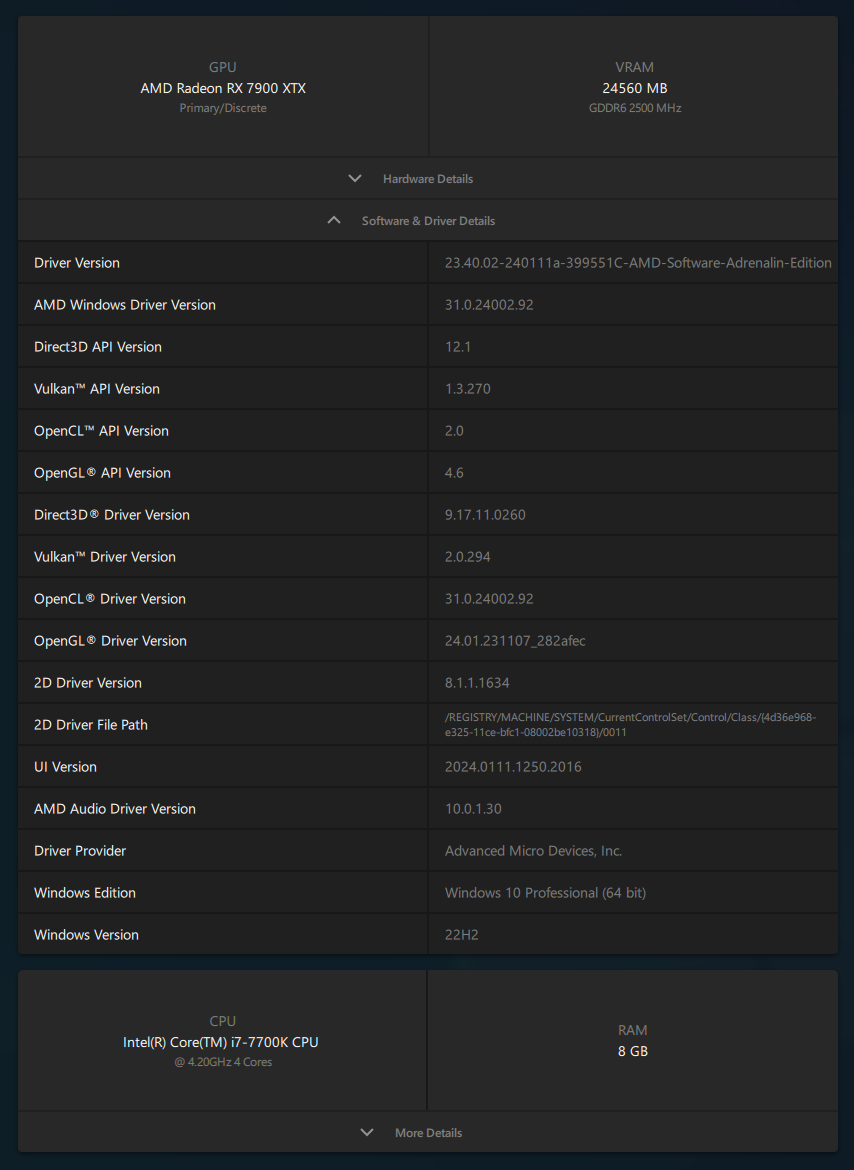The width and height of the screenshot is (854, 1170).
Task: Click the OpenCL Driver Version label
Action: [x=110, y=598]
